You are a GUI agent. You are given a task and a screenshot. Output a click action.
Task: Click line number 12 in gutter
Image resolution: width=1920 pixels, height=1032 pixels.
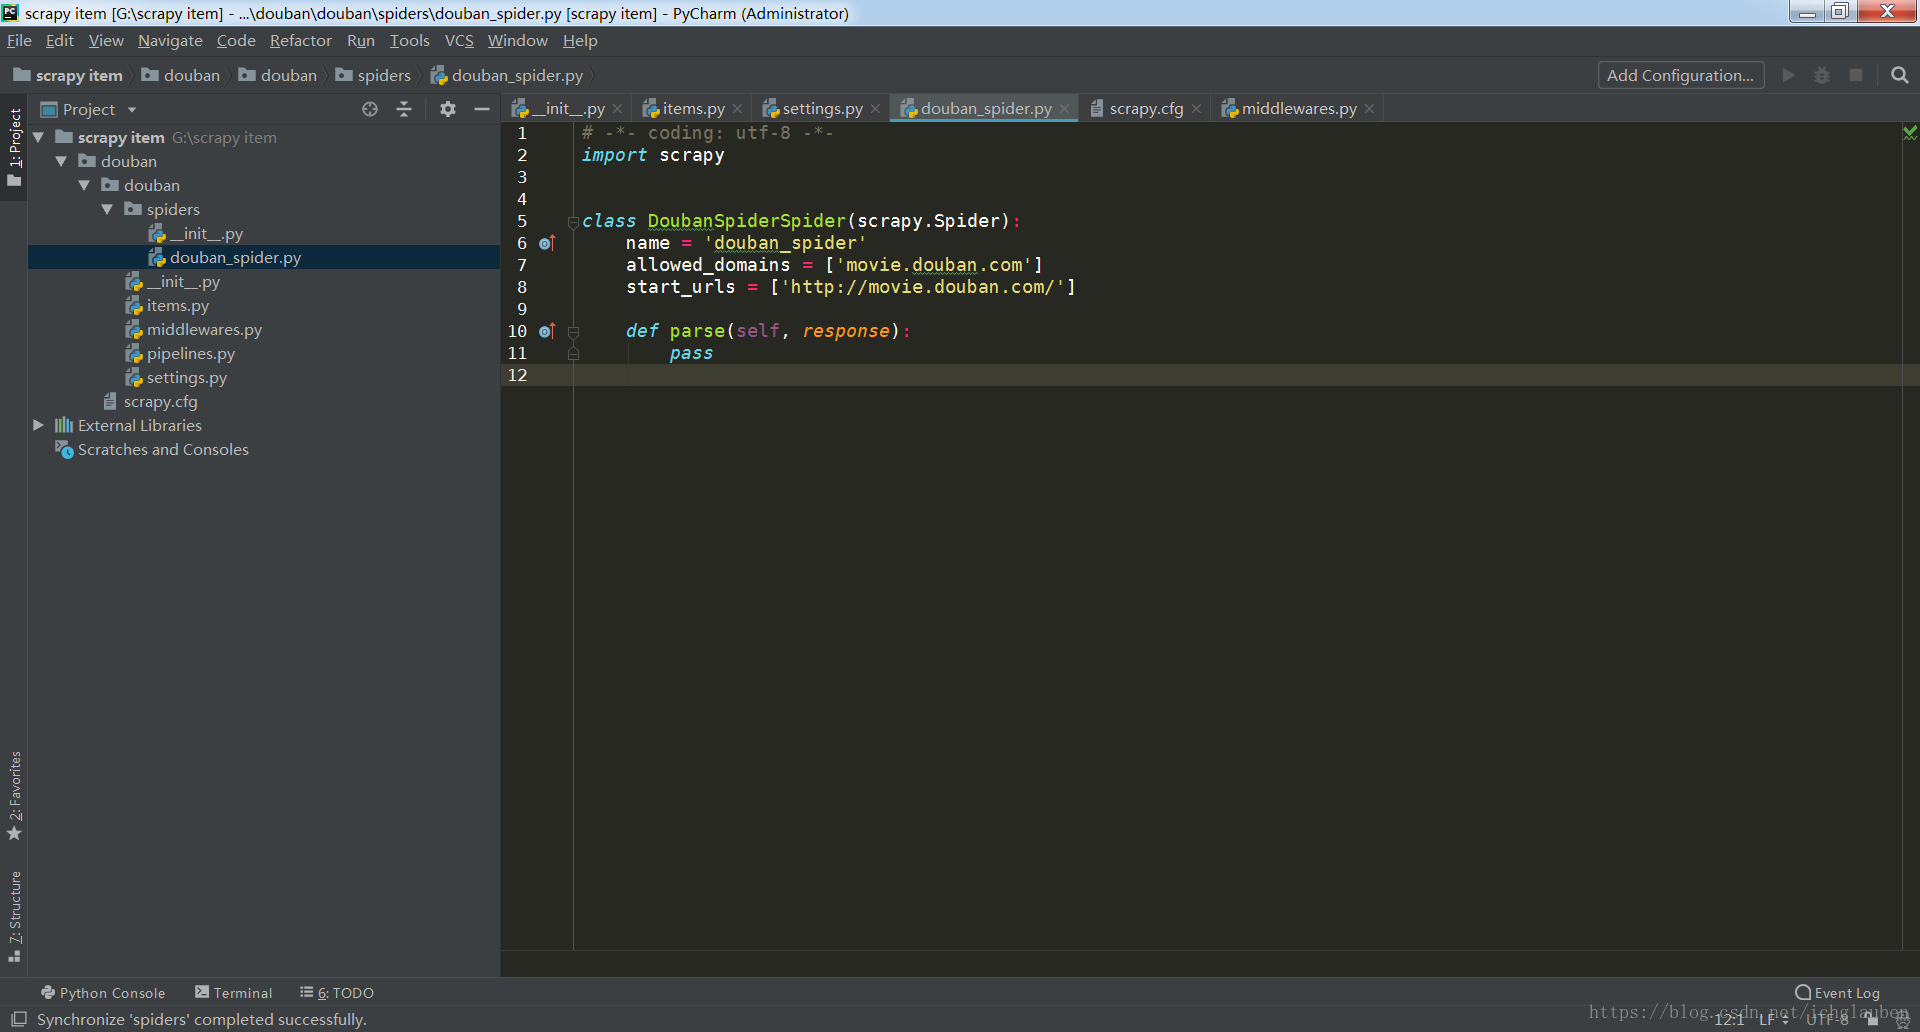[517, 375]
